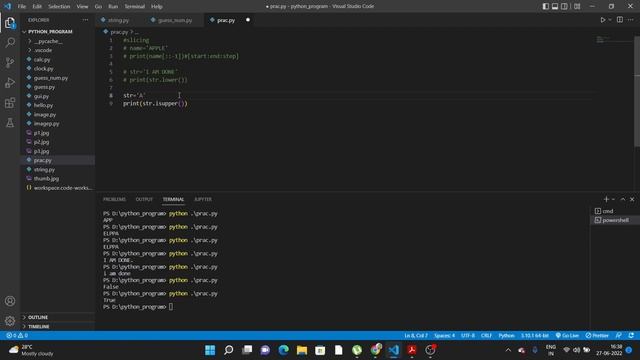Open the Extensions view
The width and height of the screenshot is (640, 360).
pos(10,102)
